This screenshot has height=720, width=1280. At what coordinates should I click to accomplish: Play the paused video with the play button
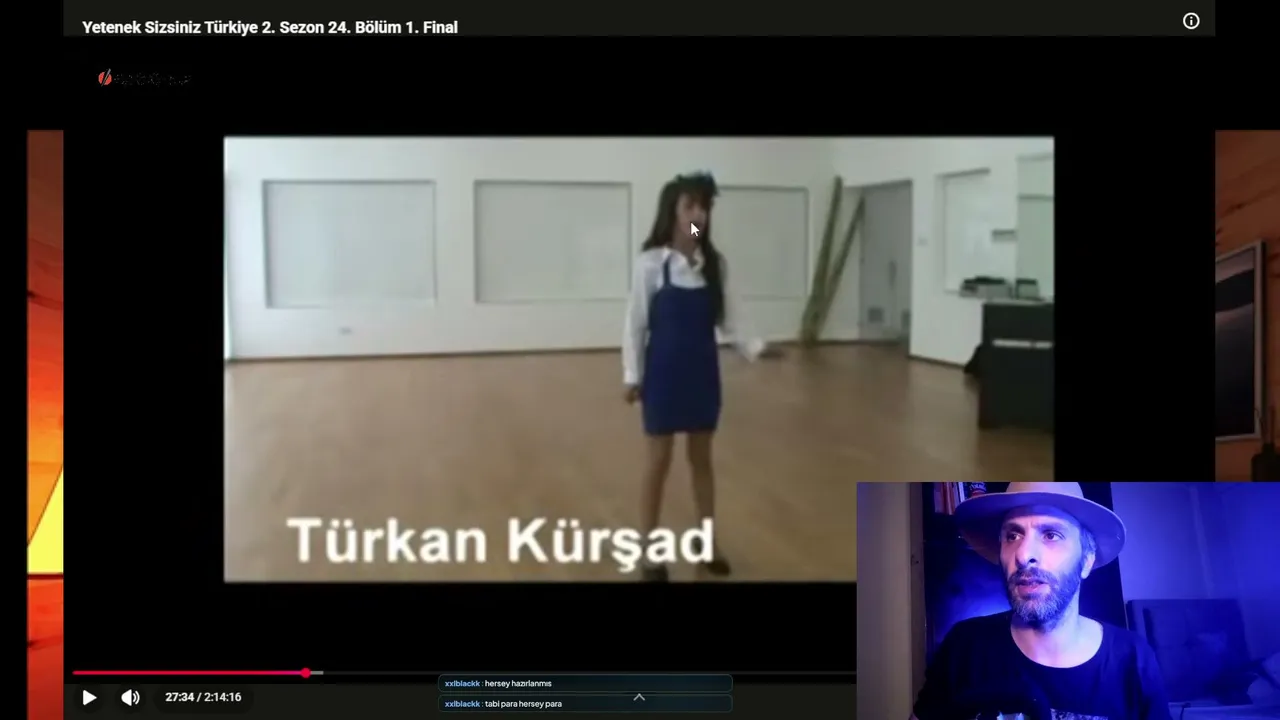[89, 697]
